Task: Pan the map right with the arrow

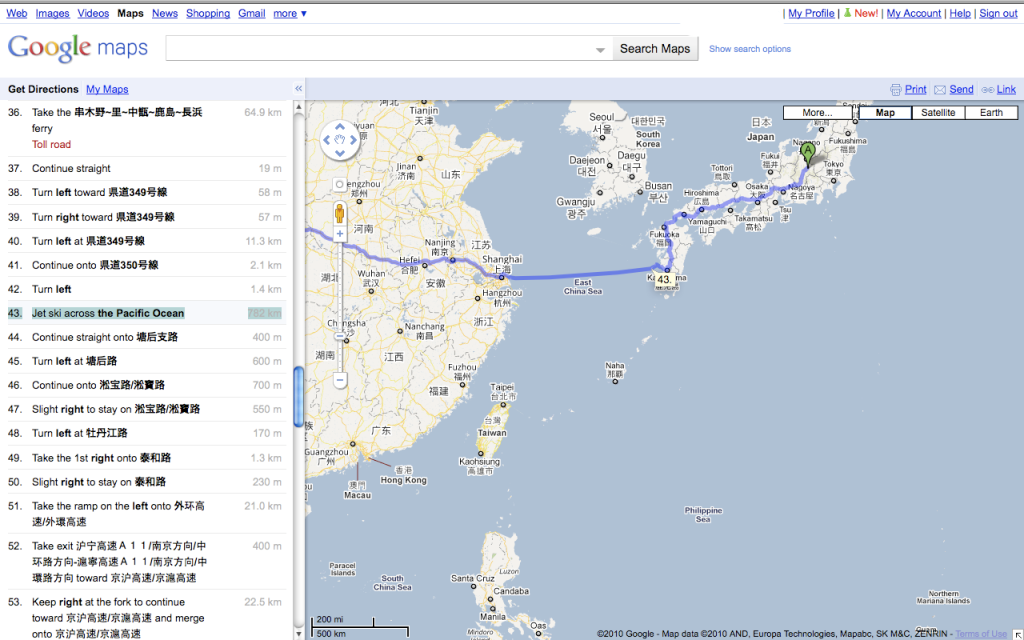Action: [x=353, y=140]
